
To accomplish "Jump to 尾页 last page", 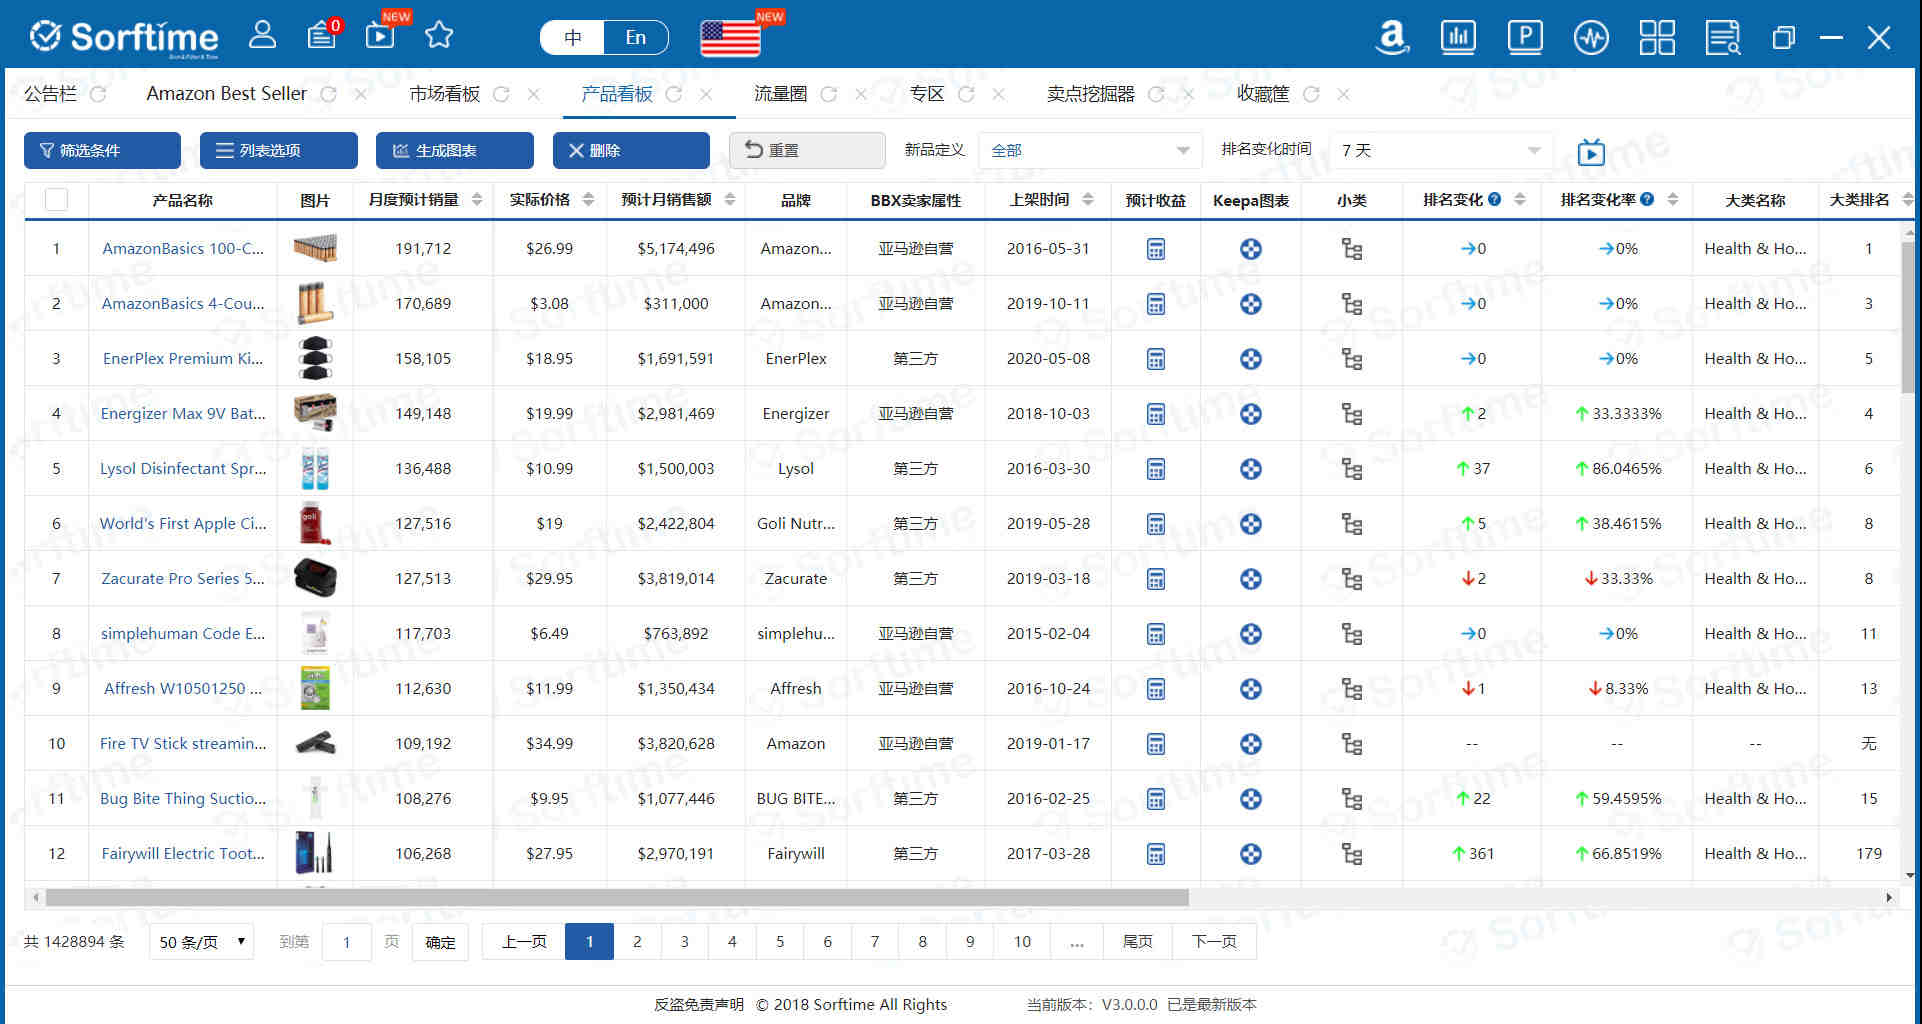I will tap(1137, 942).
